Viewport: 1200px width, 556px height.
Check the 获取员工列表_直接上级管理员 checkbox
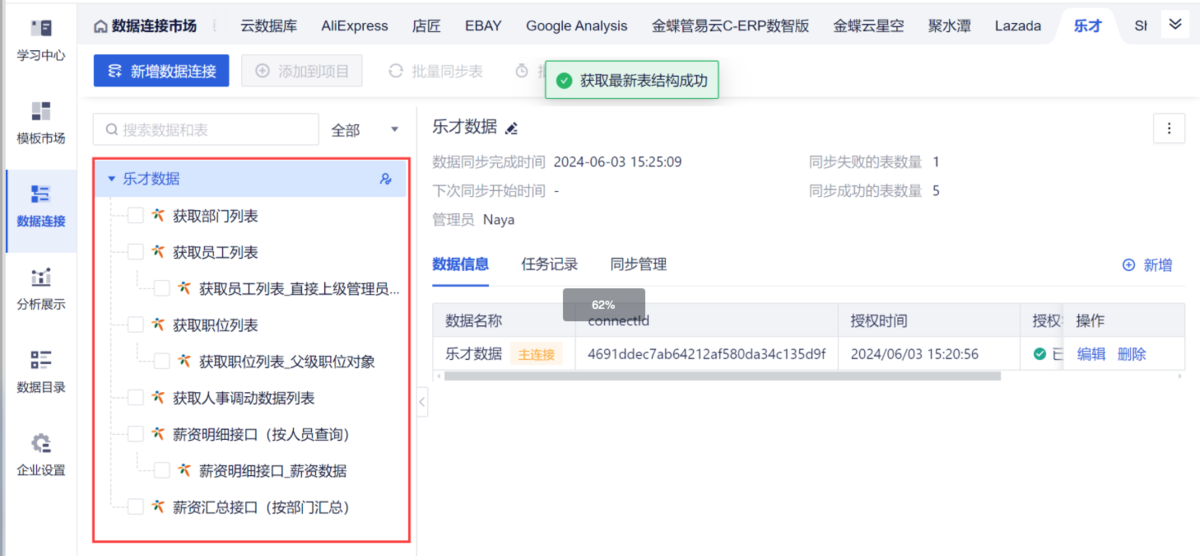click(162, 288)
